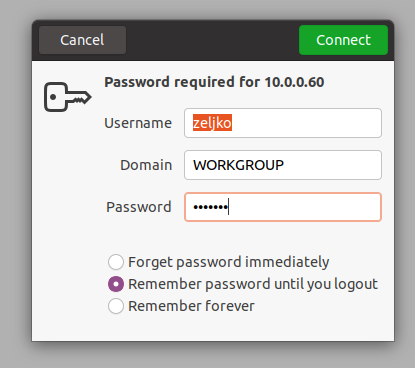Click the highlighted zeljko text
Image resolution: width=415 pixels, height=368 pixels.
tap(212, 123)
